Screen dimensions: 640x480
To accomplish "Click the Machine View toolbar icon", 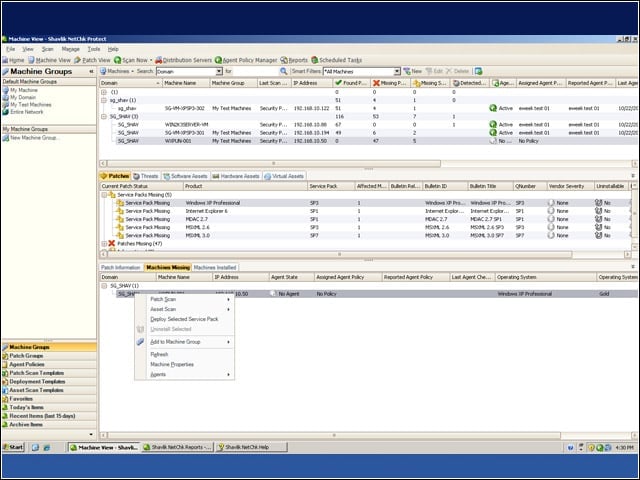I will (49, 60).
